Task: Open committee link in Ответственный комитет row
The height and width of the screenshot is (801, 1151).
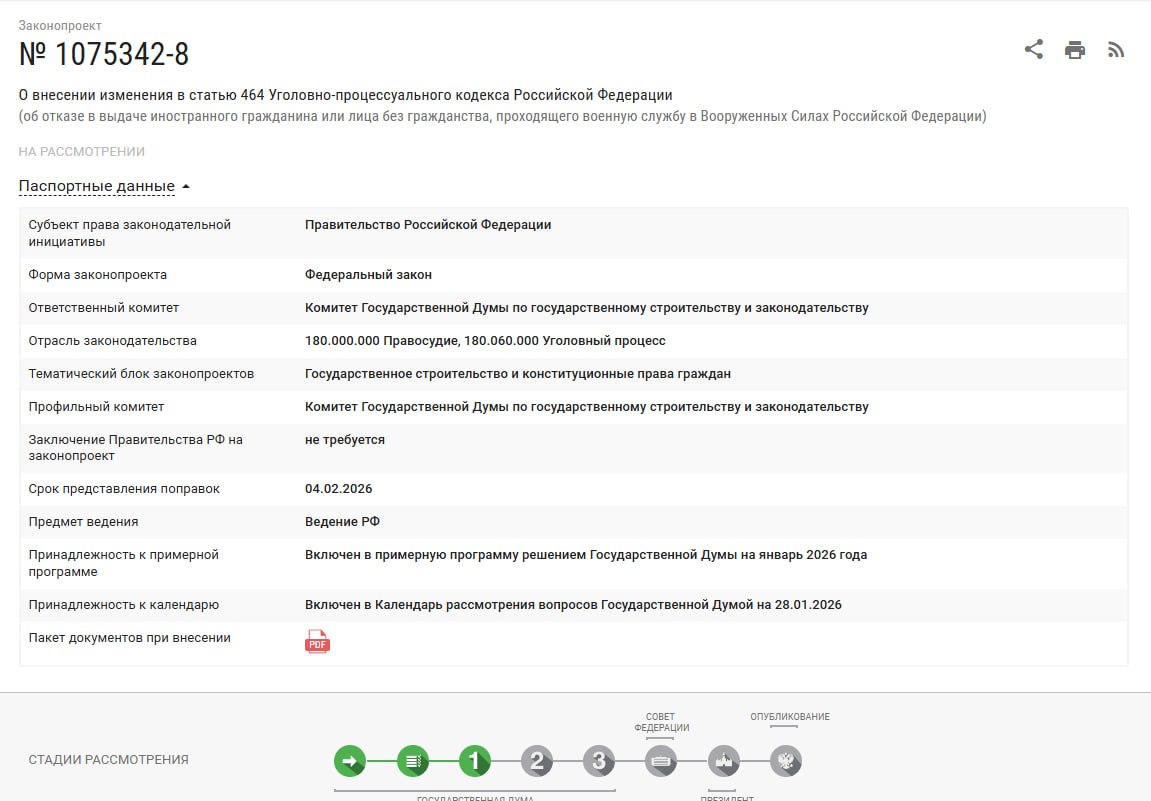Action: tap(586, 308)
